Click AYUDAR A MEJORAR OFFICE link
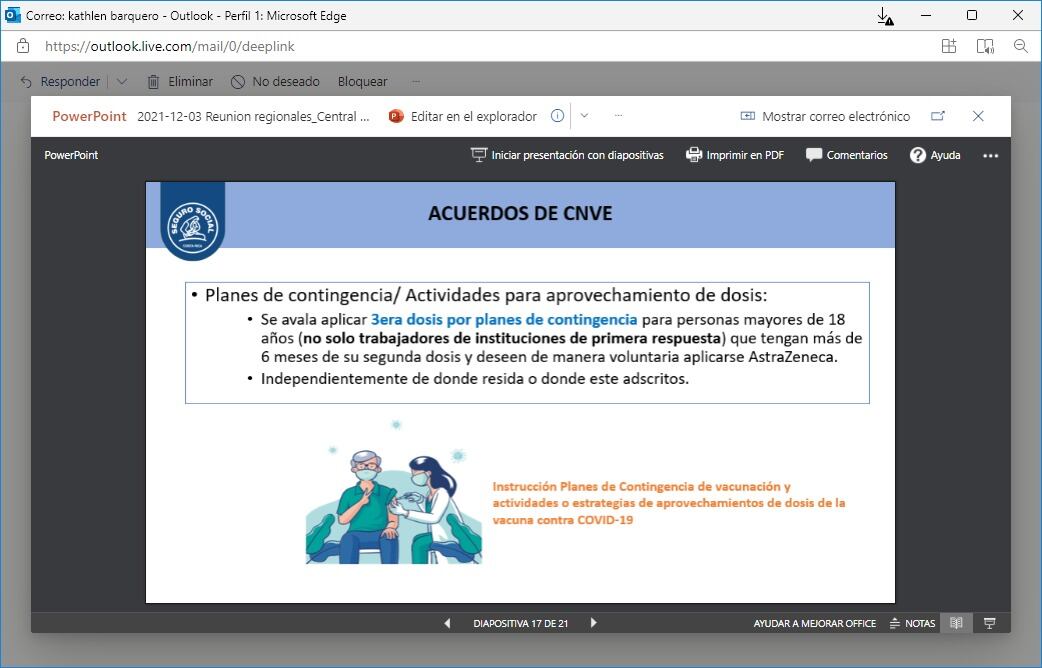This screenshot has width=1042, height=668. pos(814,623)
